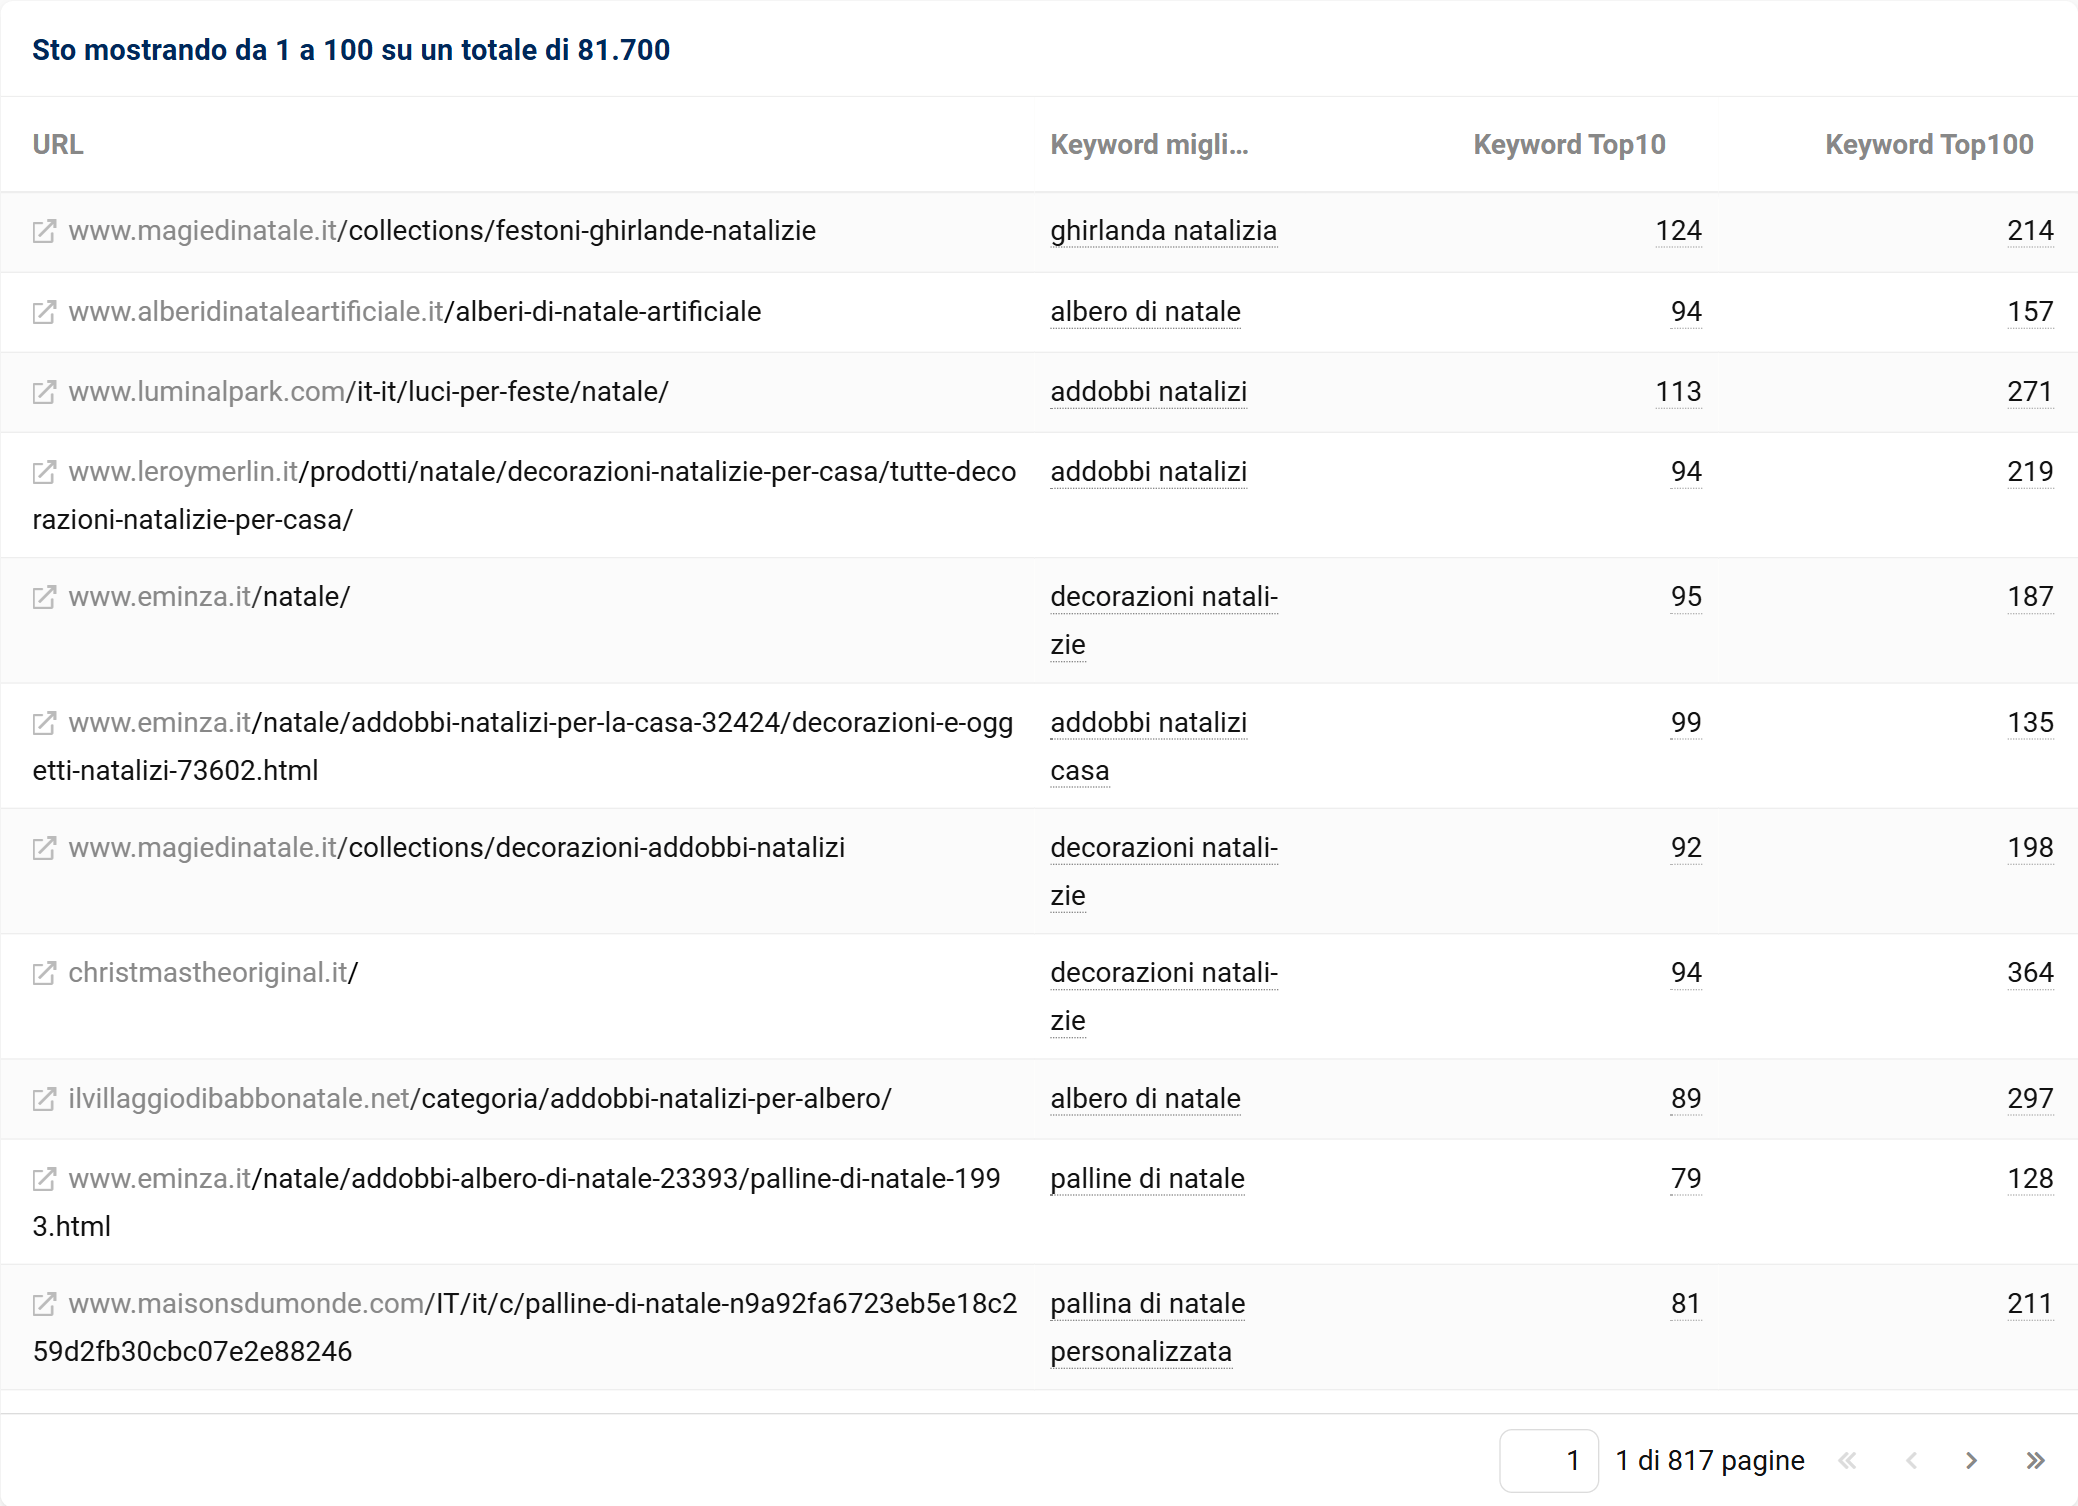Open external link icon for eminza palline-di-natale URL
The image size is (2078, 1506).
click(44, 1180)
